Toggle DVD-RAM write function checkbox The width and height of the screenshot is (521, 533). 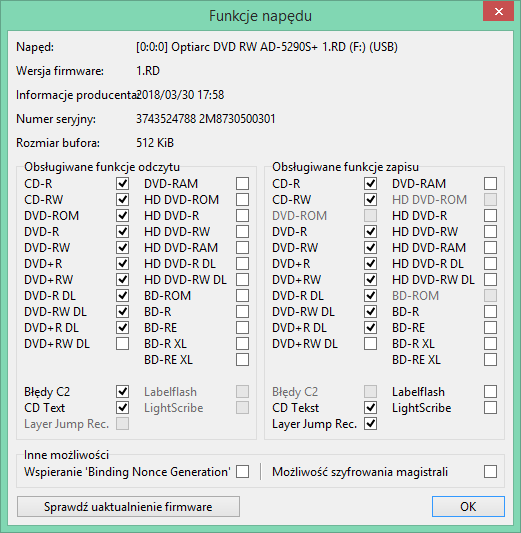[x=490, y=184]
